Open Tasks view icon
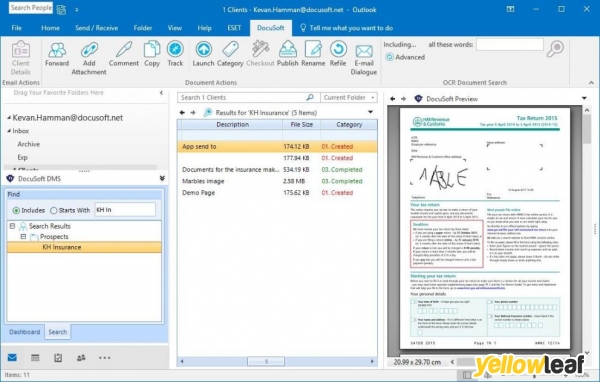 coord(58,358)
